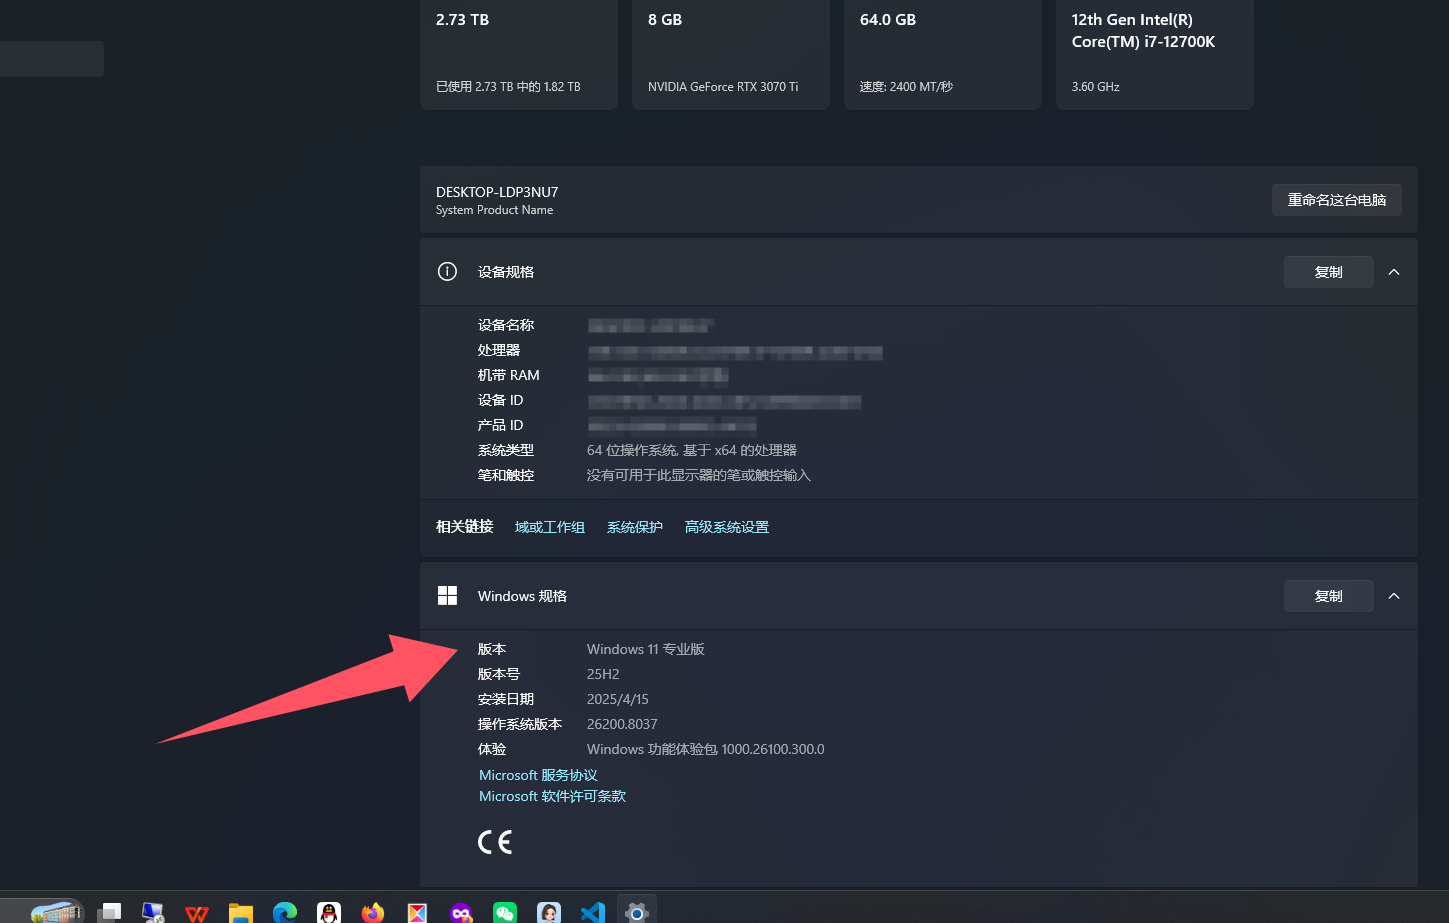This screenshot has width=1449, height=923.
Task: Open the 系统保护 link
Action: (635, 527)
